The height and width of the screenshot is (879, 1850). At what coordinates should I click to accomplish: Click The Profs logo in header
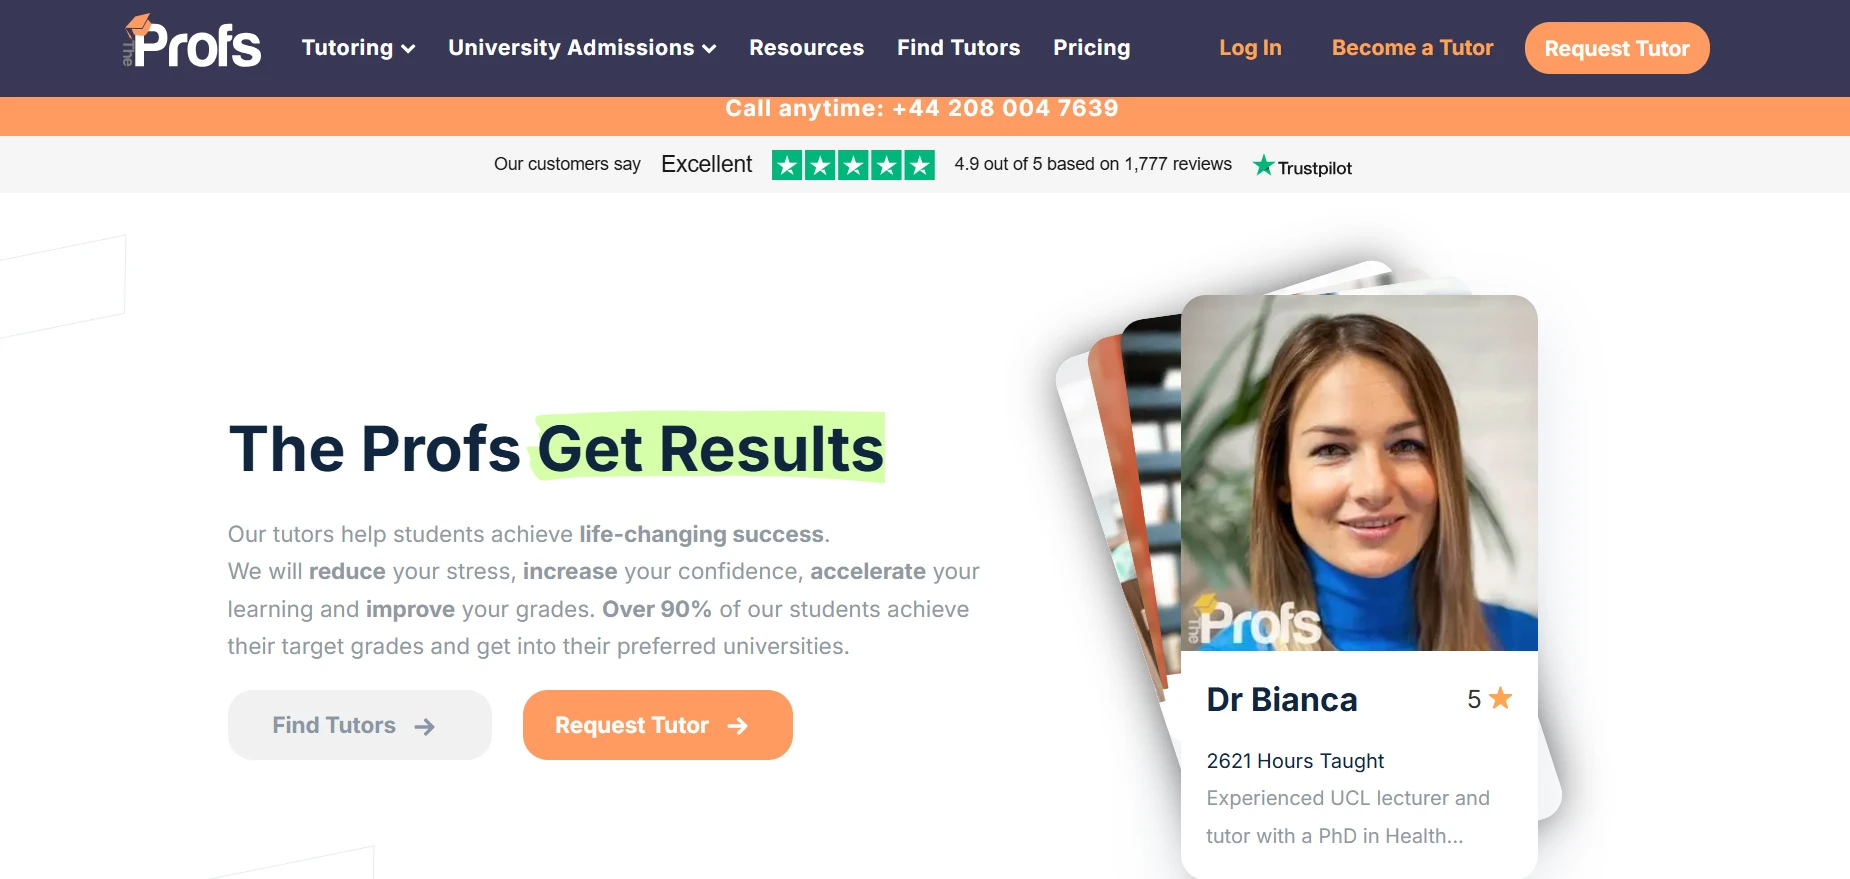(192, 42)
